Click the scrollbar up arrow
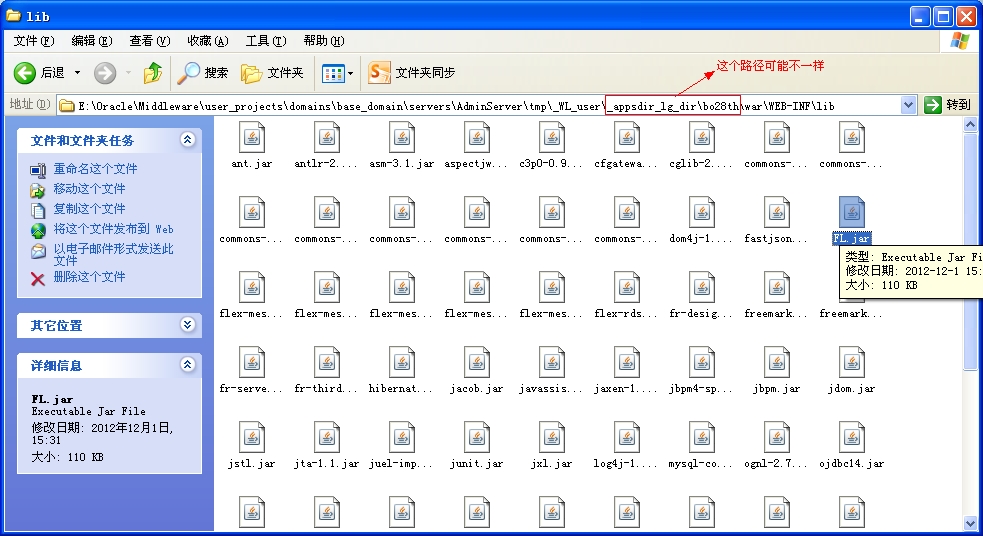Image resolution: width=983 pixels, height=536 pixels. coord(970,125)
